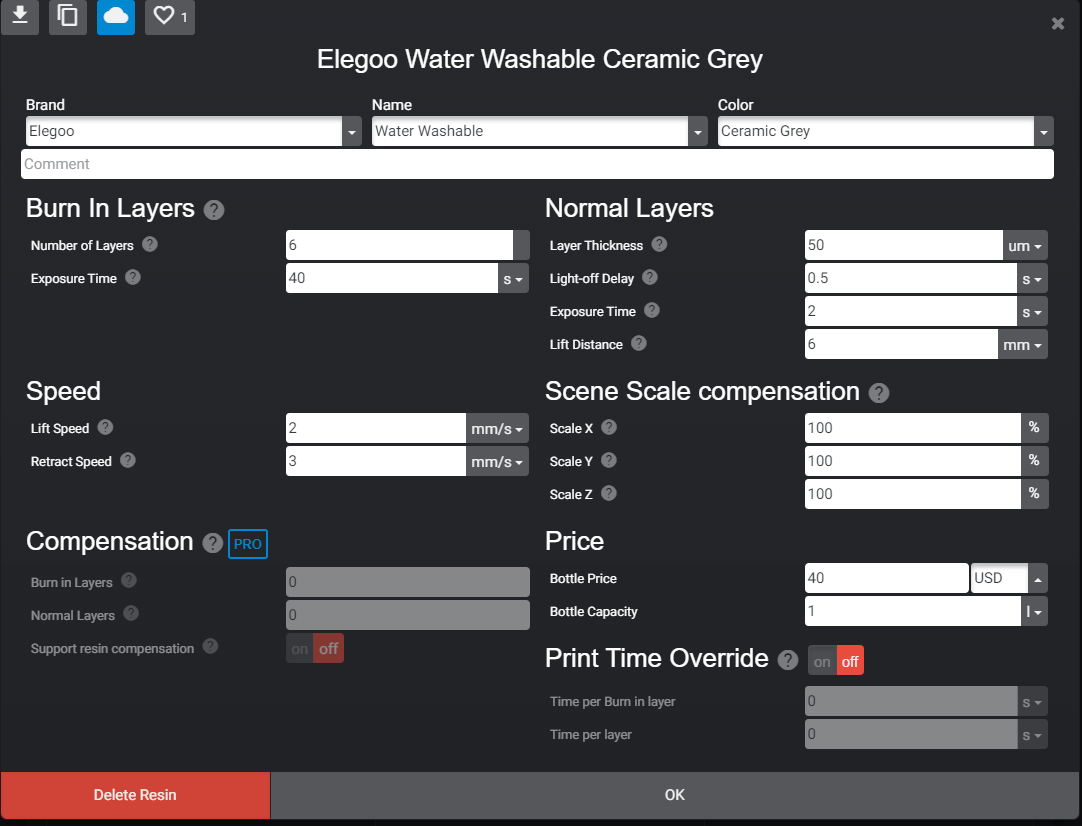Click the heart favorite icon
1082x826 pixels.
163,17
